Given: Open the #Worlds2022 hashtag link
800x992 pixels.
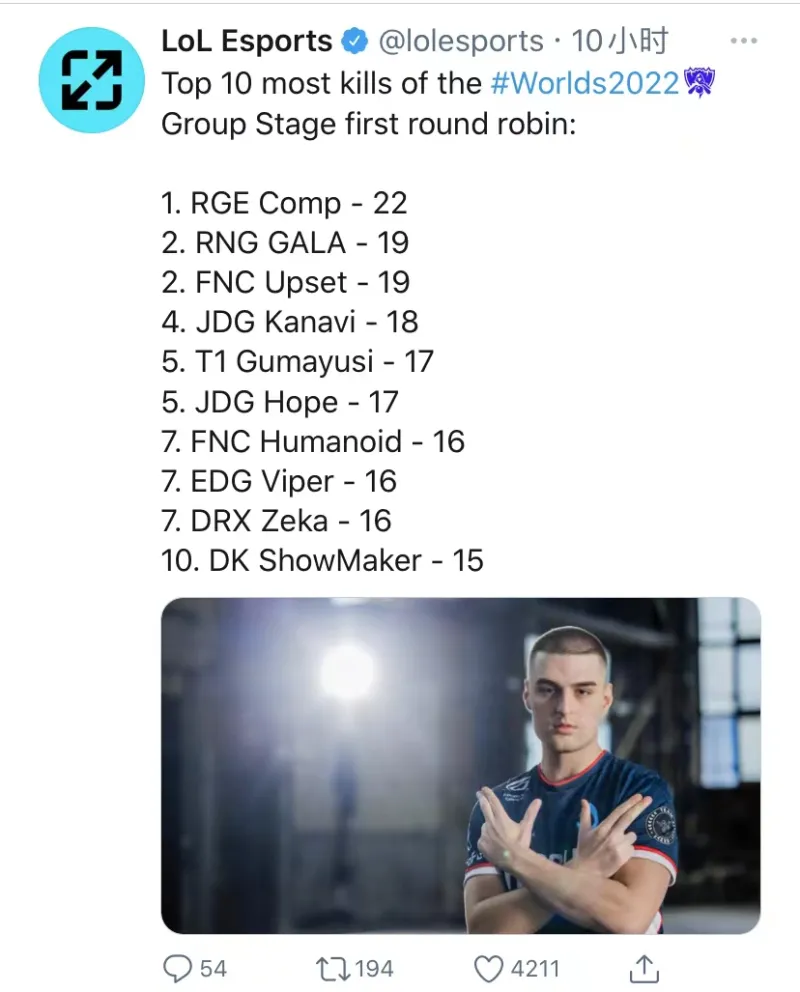Looking at the screenshot, I should pyautogui.click(x=585, y=83).
